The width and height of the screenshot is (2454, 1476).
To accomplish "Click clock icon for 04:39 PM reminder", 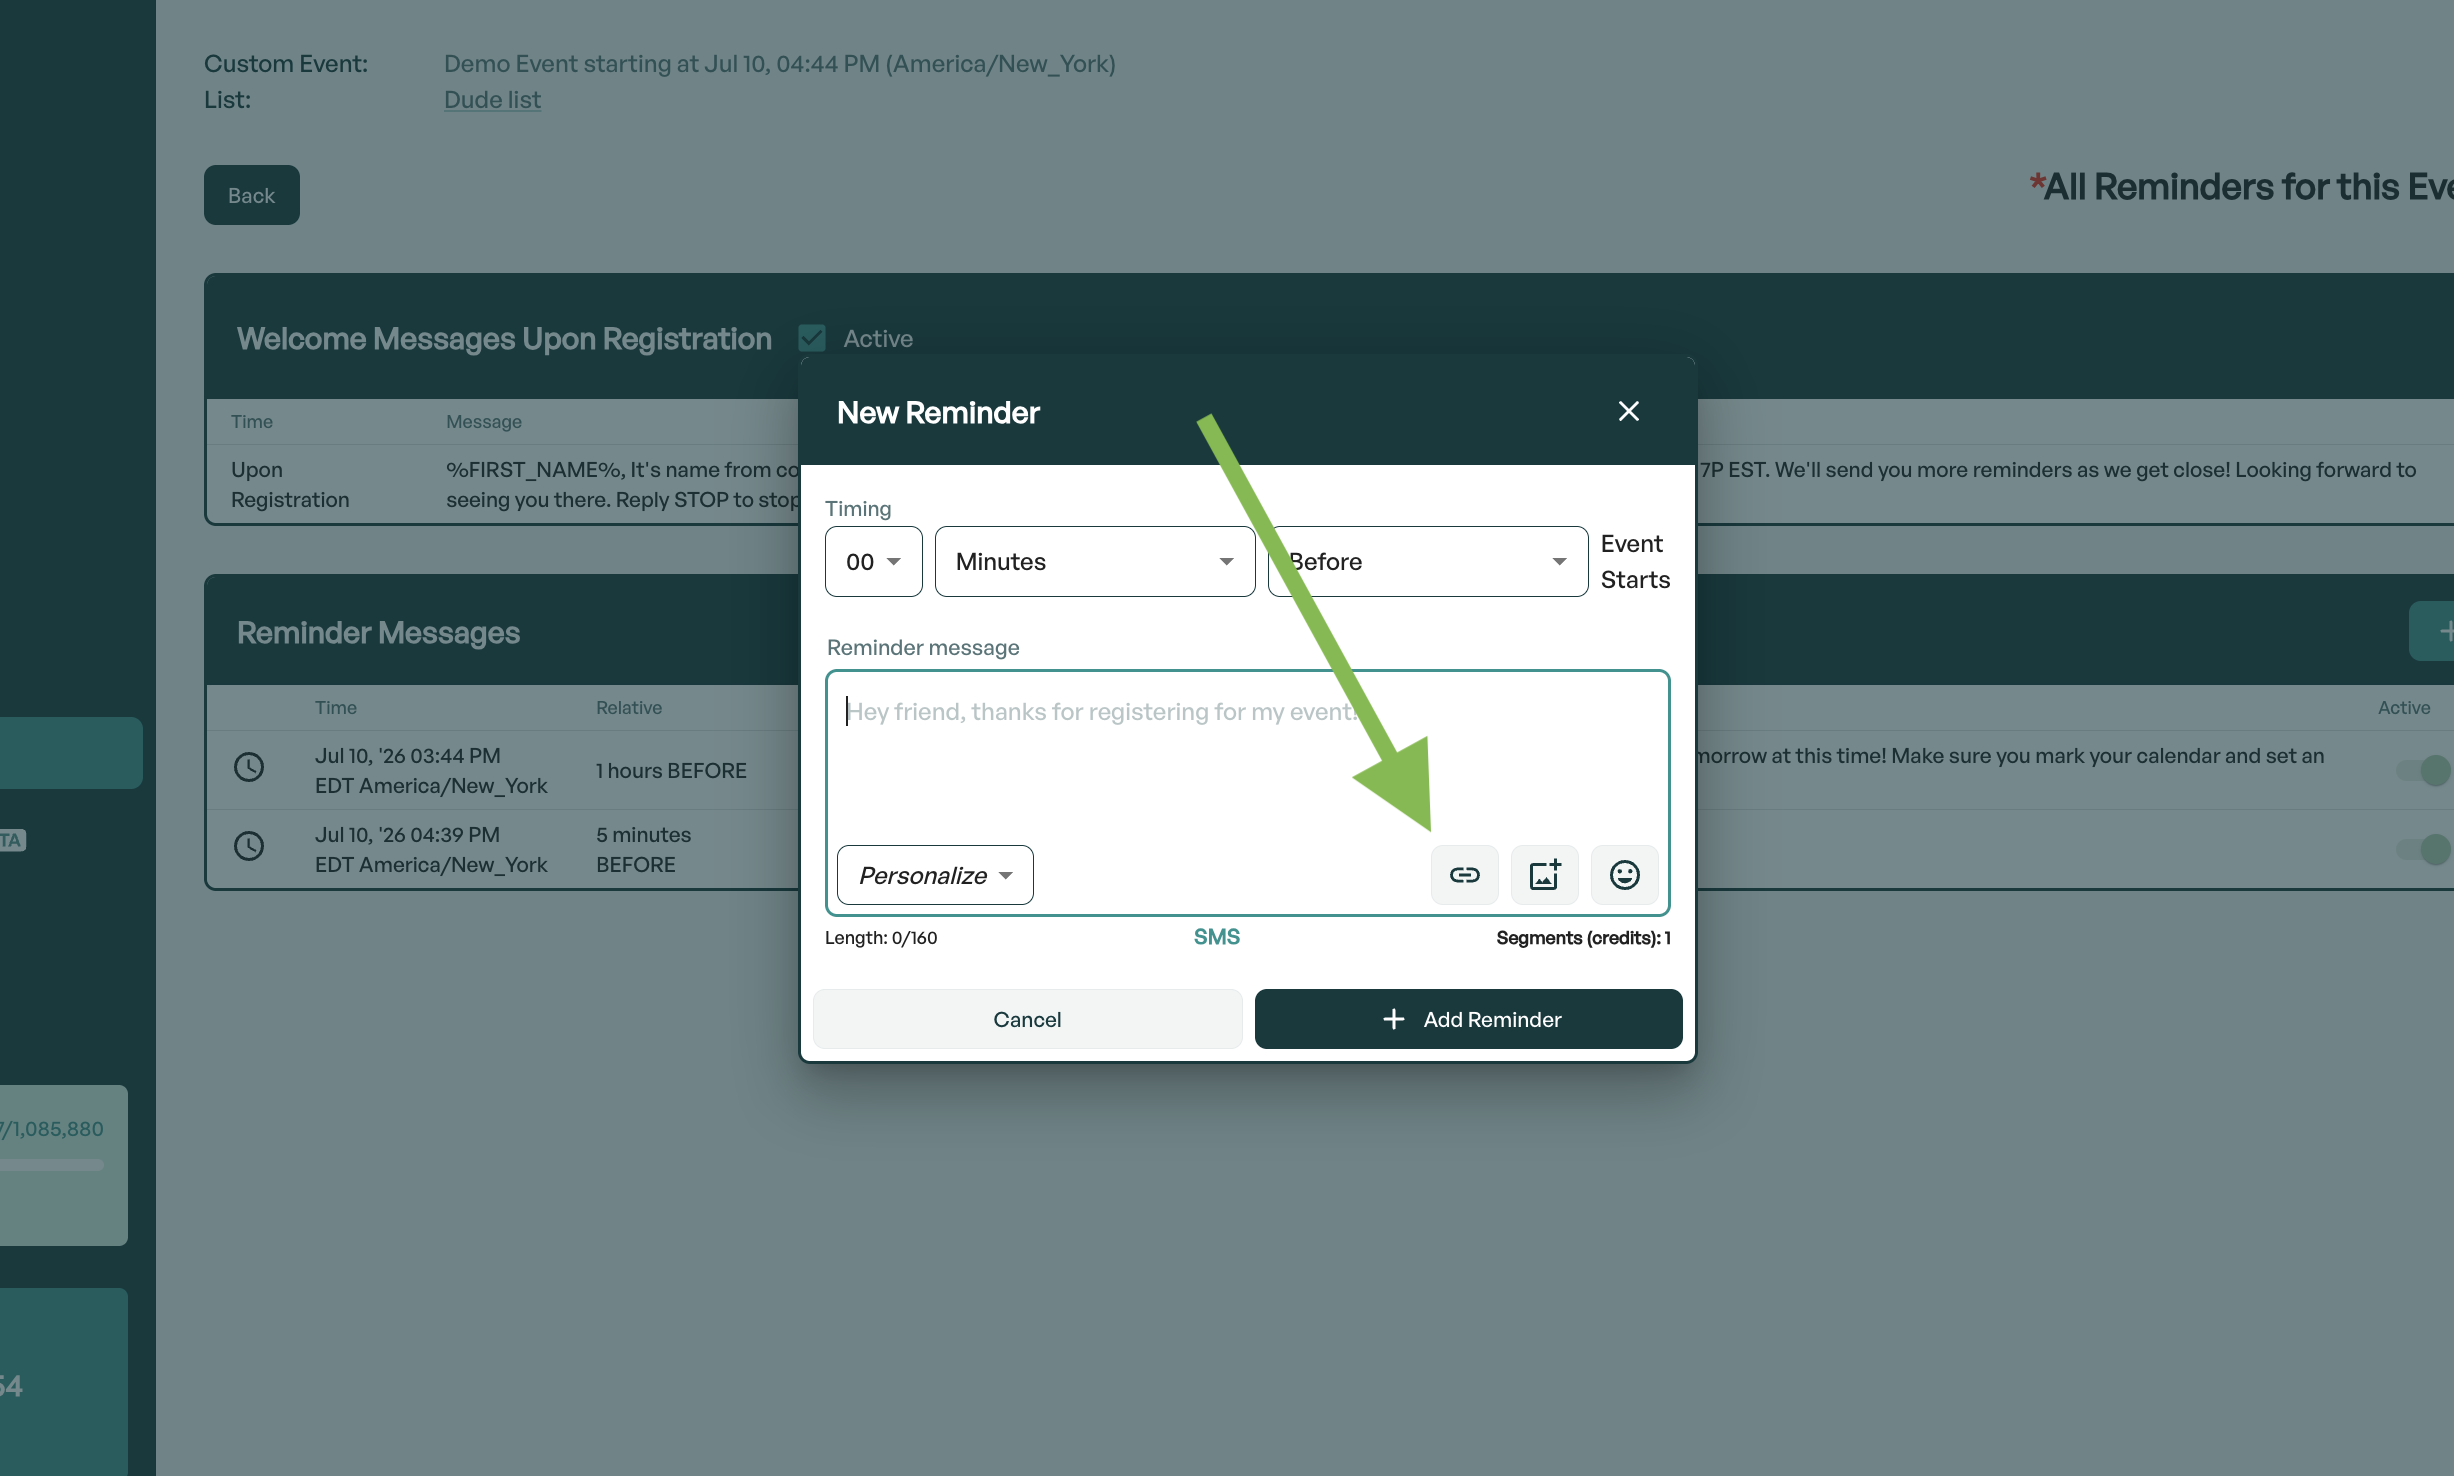I will coord(249,847).
